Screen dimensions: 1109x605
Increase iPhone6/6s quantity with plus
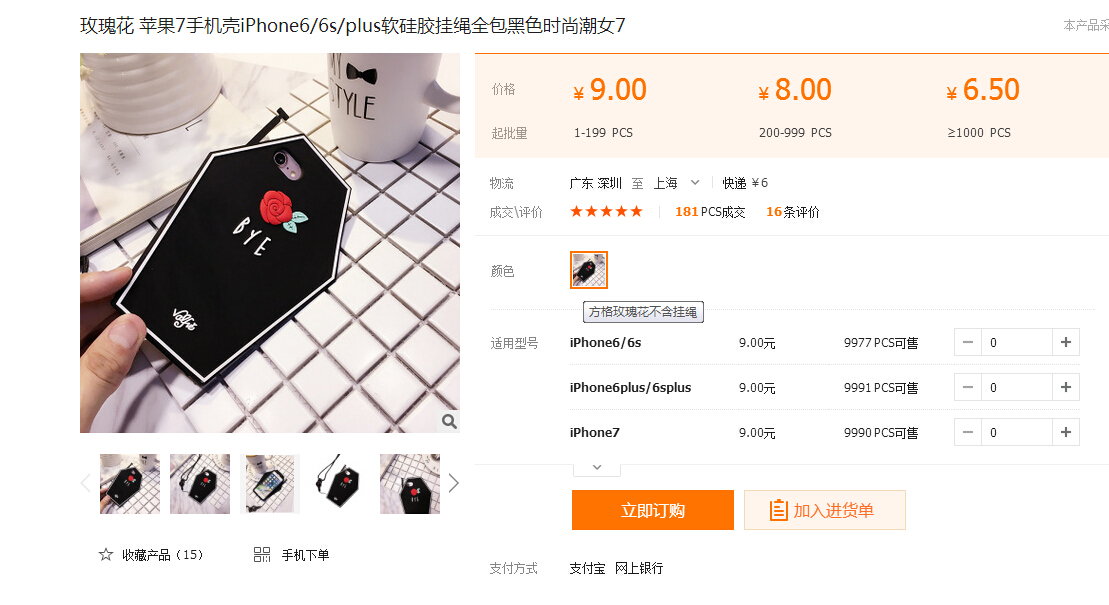pos(1066,342)
